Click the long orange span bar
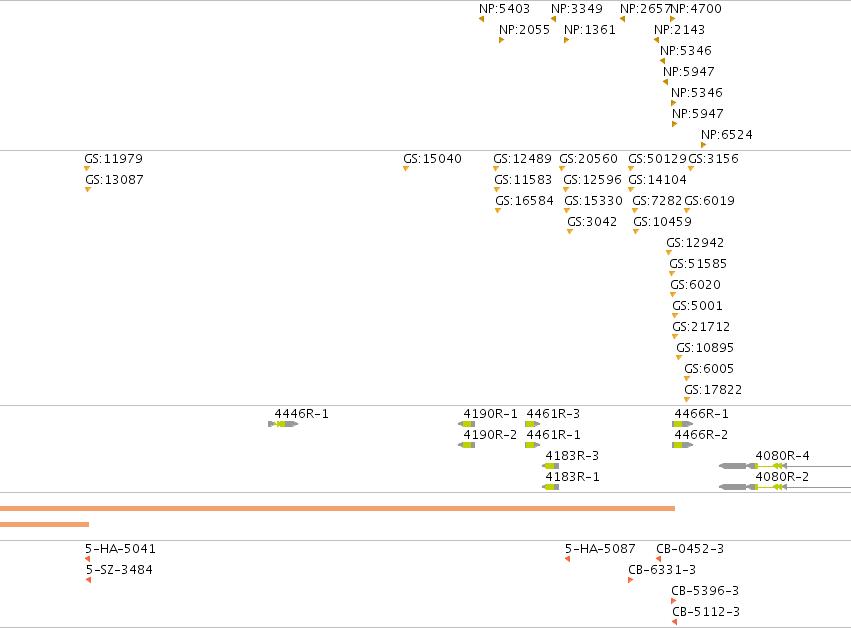Viewport: 851px width, 628px height. (x=338, y=509)
